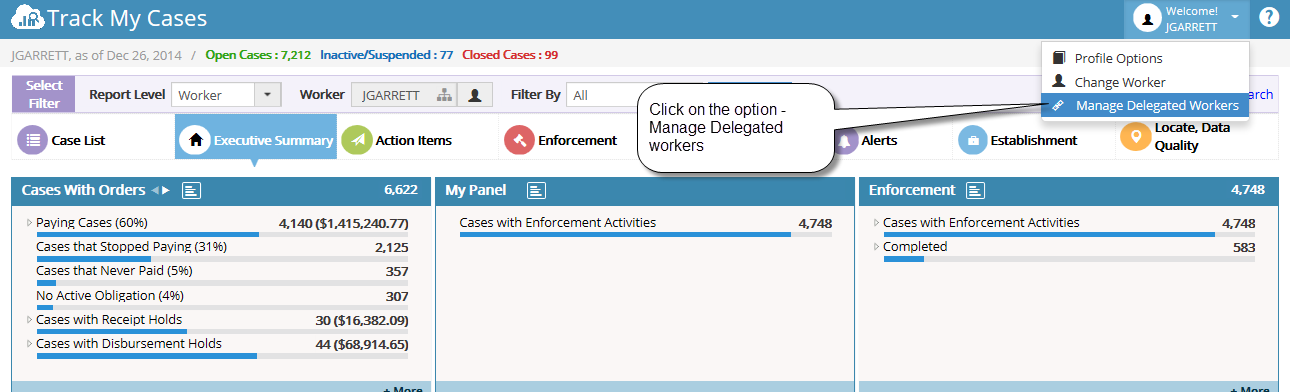The height and width of the screenshot is (392, 1290).
Task: Click the worker hierarchy org-chart icon
Action: tap(443, 95)
